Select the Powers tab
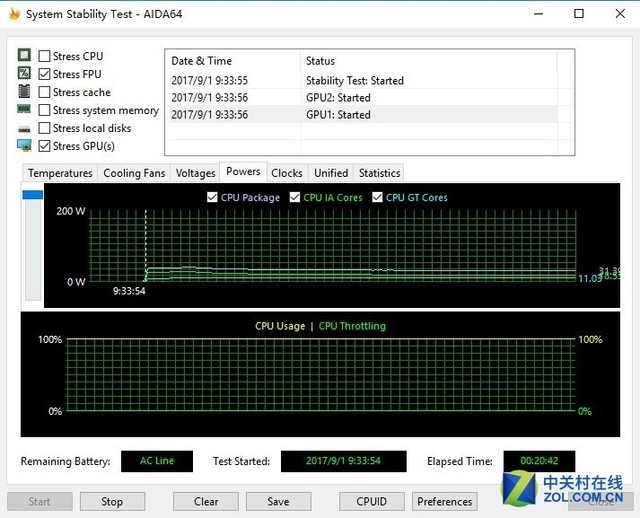This screenshot has height=518, width=640. 243,171
